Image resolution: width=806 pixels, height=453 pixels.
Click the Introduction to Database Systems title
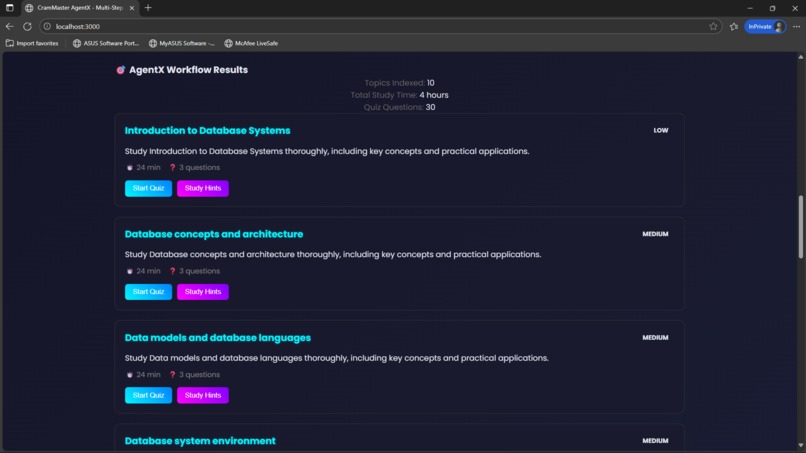(207, 131)
